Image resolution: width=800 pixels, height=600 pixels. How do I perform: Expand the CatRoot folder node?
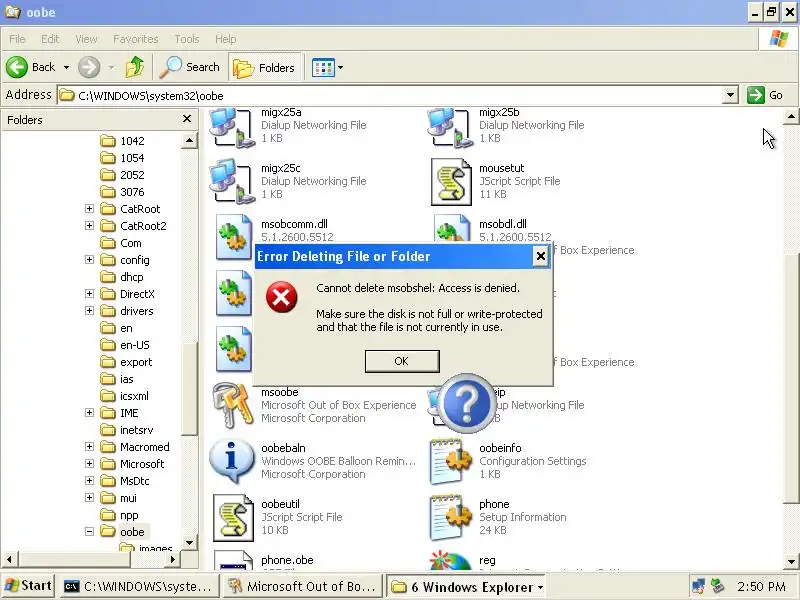89,209
